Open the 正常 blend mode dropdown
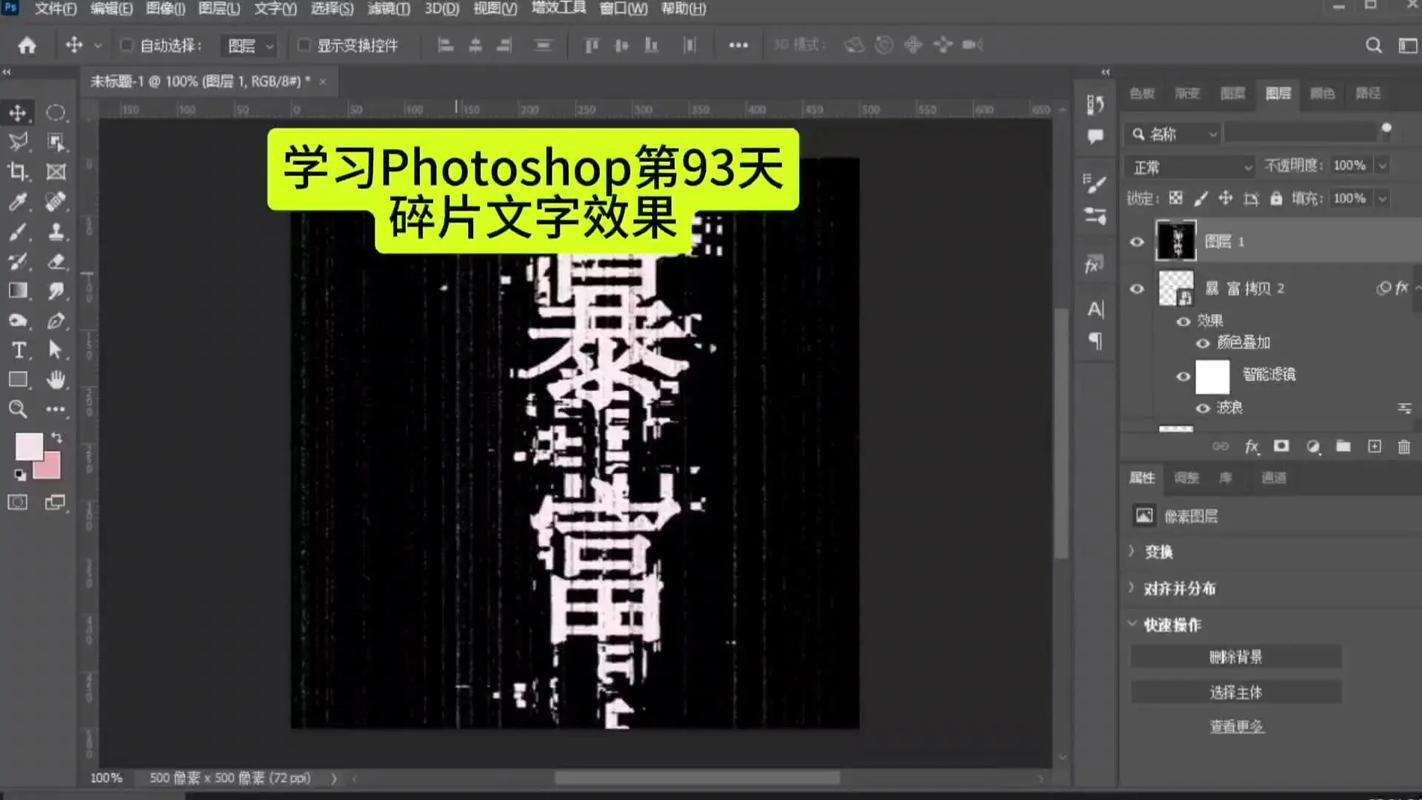Viewport: 1422px width, 800px height. [1189, 166]
